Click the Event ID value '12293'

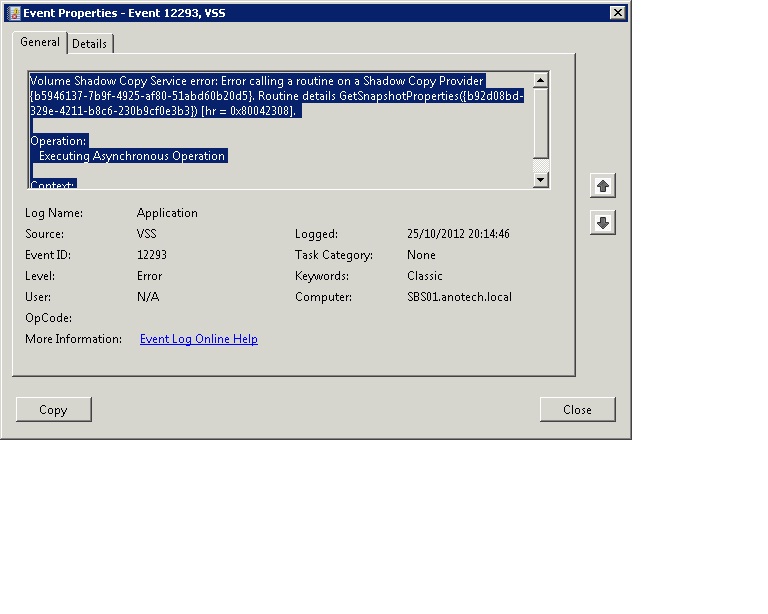pos(152,255)
